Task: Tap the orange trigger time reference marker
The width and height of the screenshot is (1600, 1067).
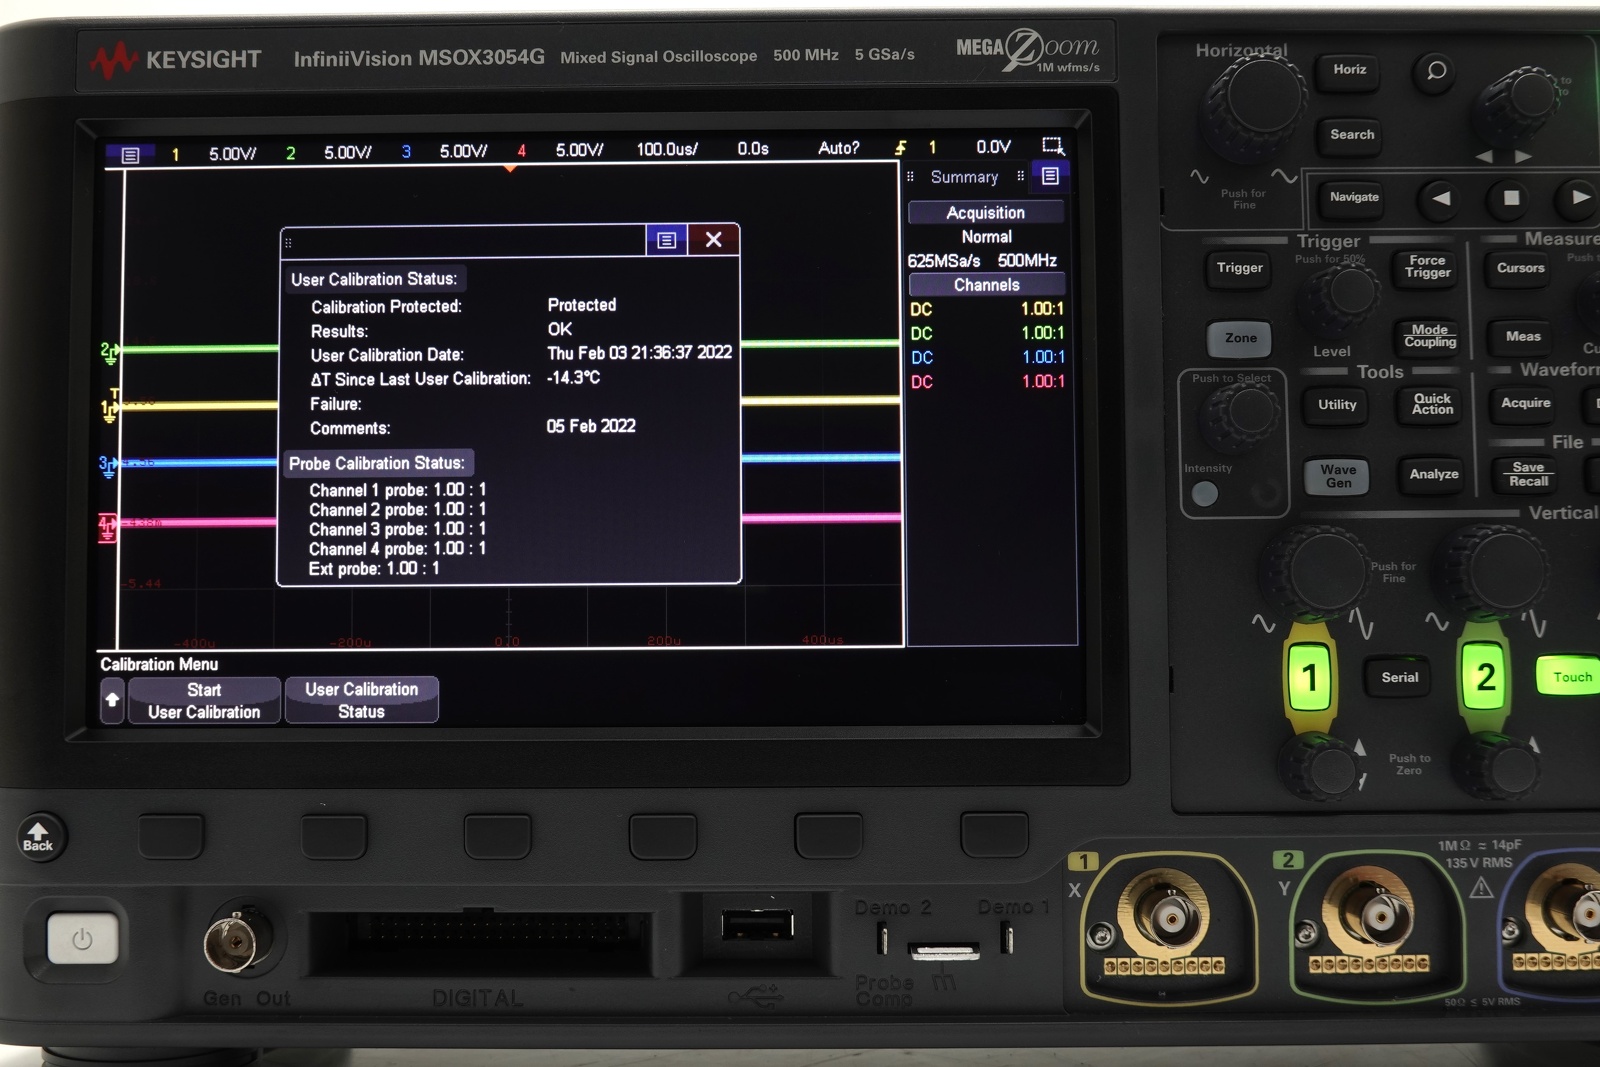Action: [x=510, y=169]
